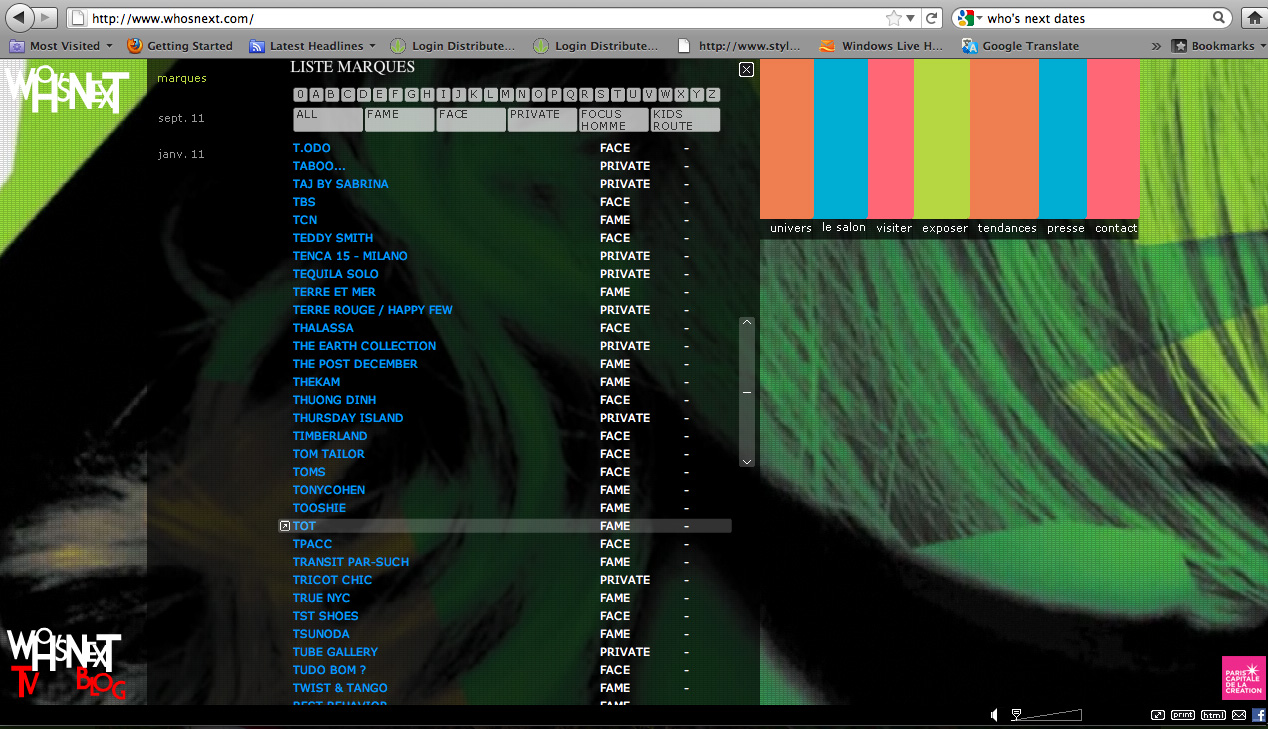
Task: Open the janv. 11 edition link
Action: [x=181, y=154]
